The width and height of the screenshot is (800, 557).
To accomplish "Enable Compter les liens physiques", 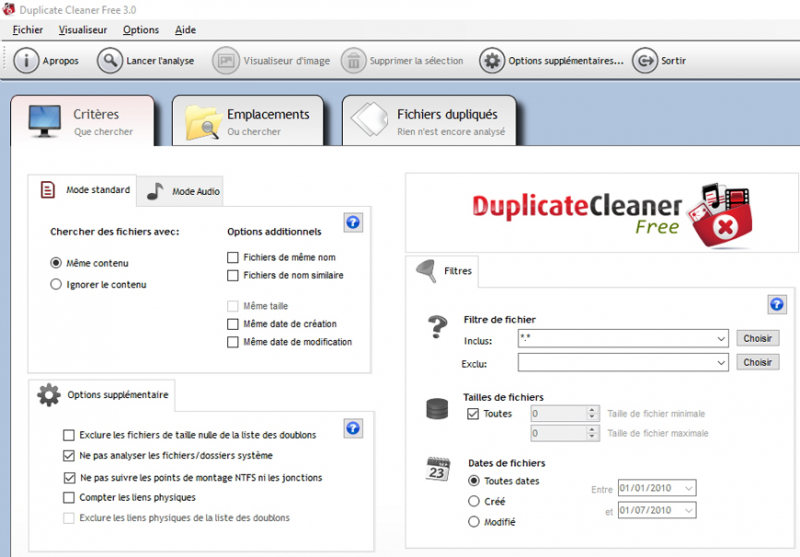I will 68,497.
